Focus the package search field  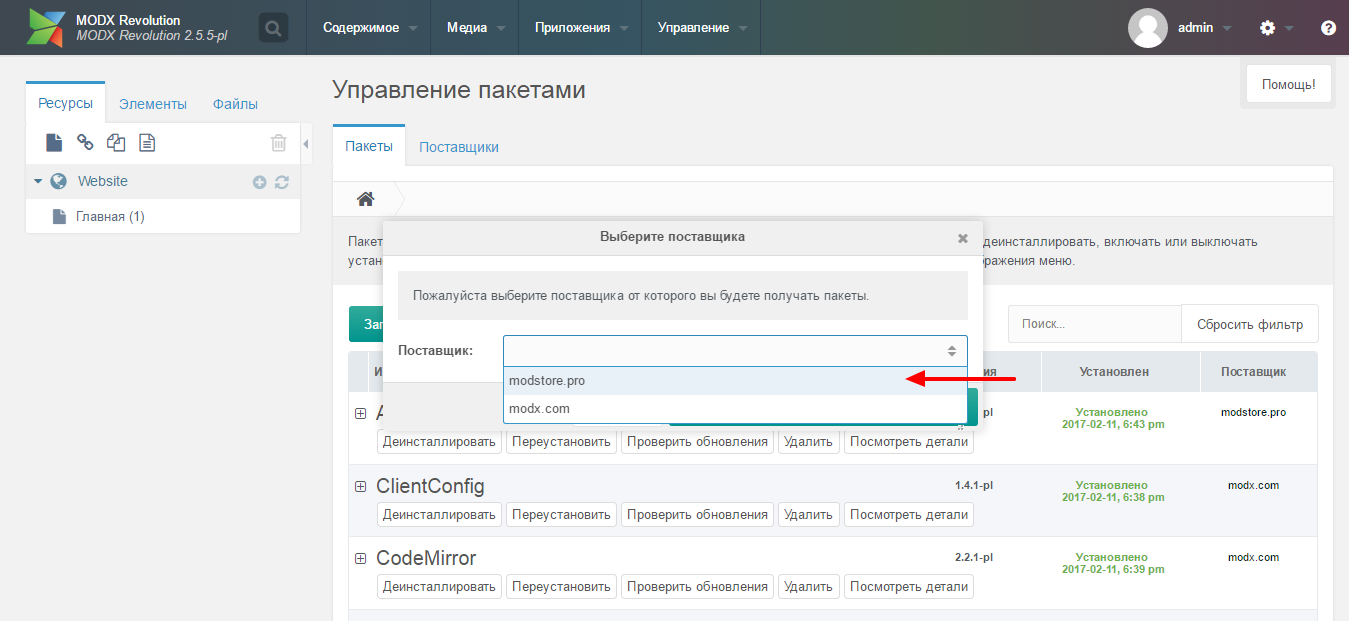pyautogui.click(x=1095, y=324)
